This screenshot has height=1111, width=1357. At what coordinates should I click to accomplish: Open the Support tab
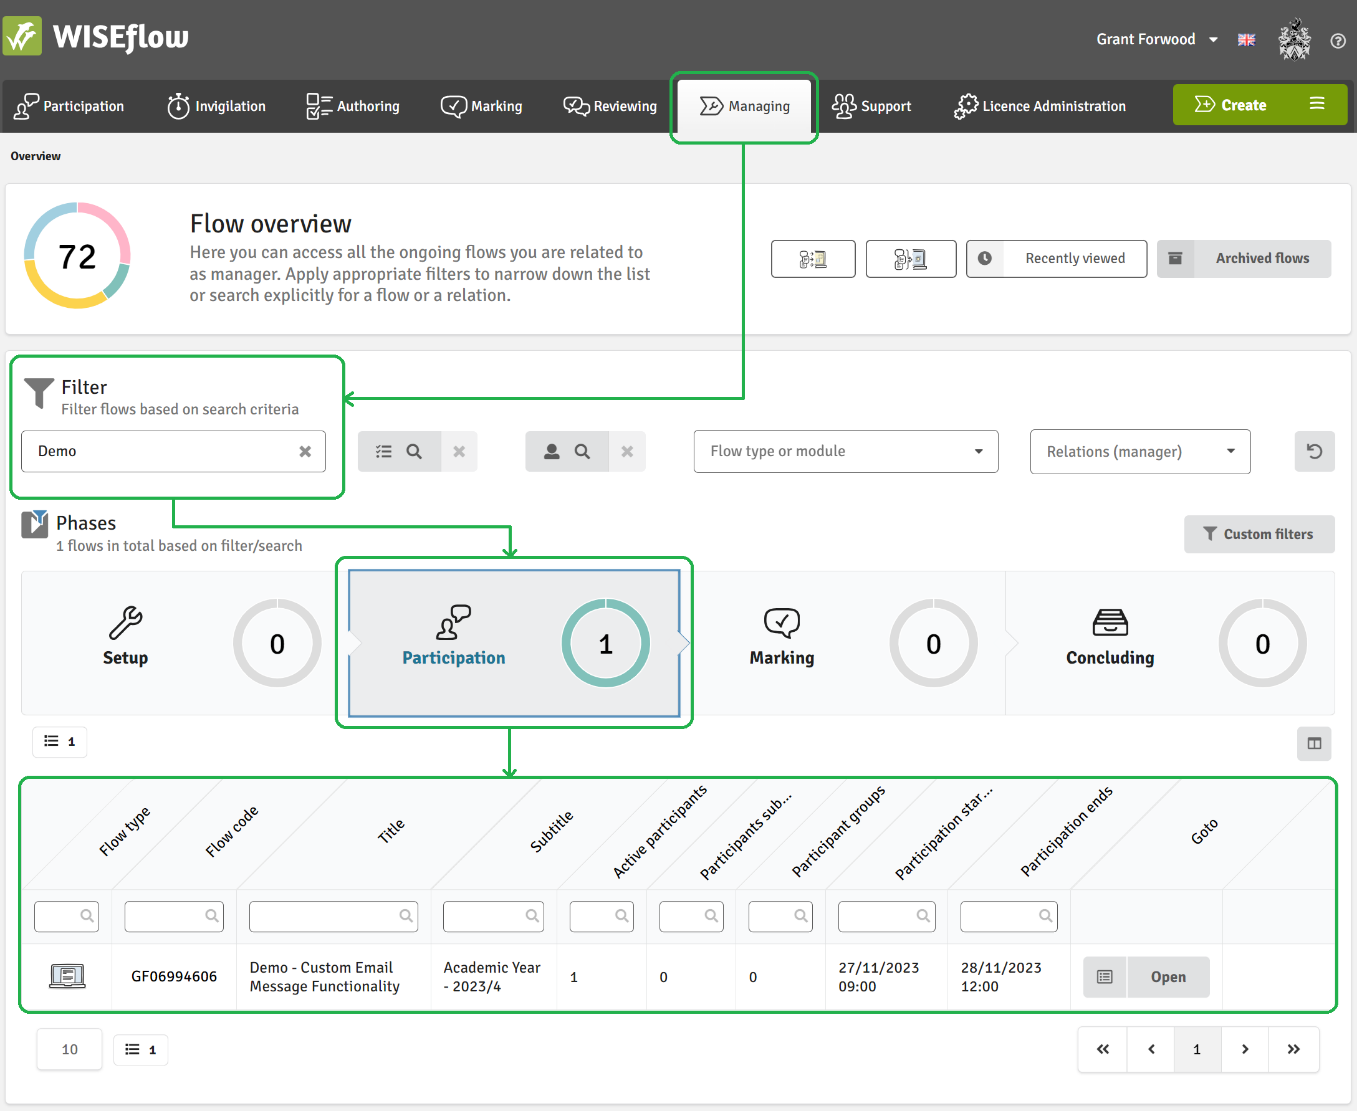[872, 106]
